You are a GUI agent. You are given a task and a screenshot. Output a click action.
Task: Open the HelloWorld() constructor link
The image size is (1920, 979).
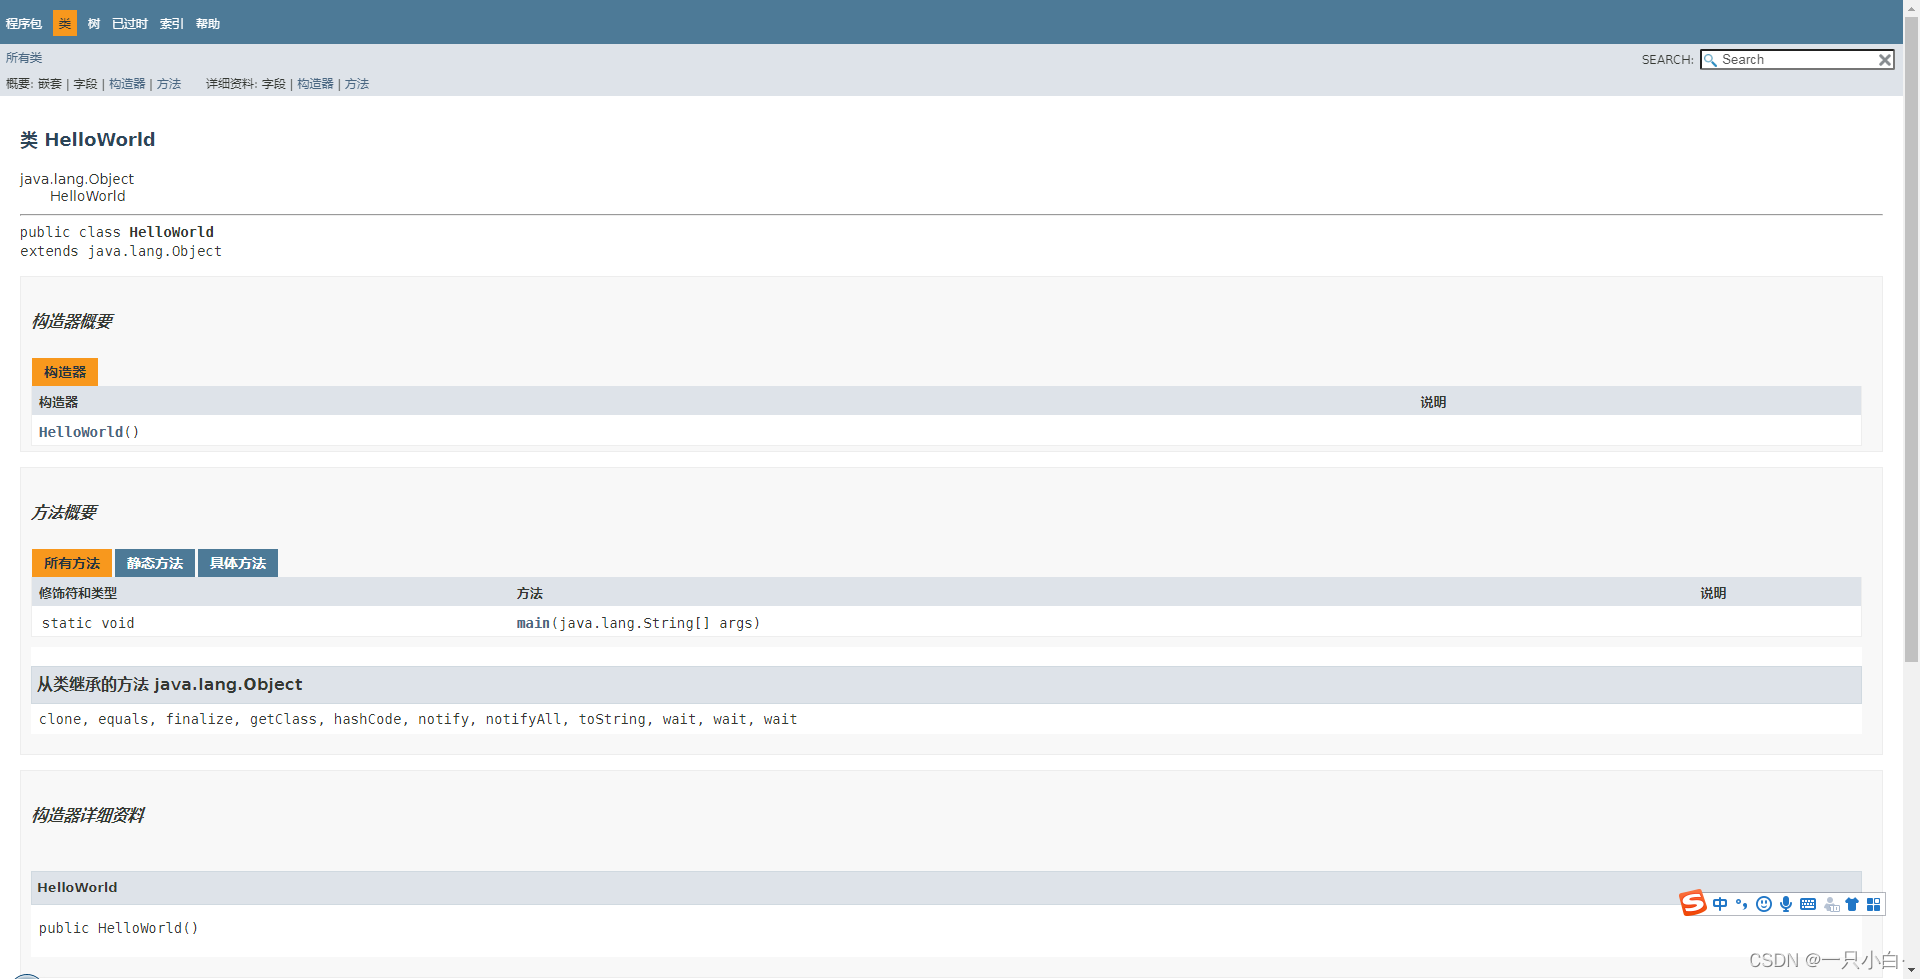coord(89,432)
